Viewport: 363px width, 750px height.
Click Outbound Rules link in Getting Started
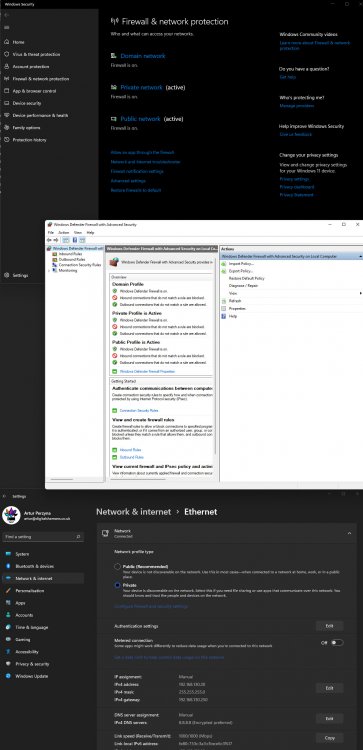(x=132, y=457)
